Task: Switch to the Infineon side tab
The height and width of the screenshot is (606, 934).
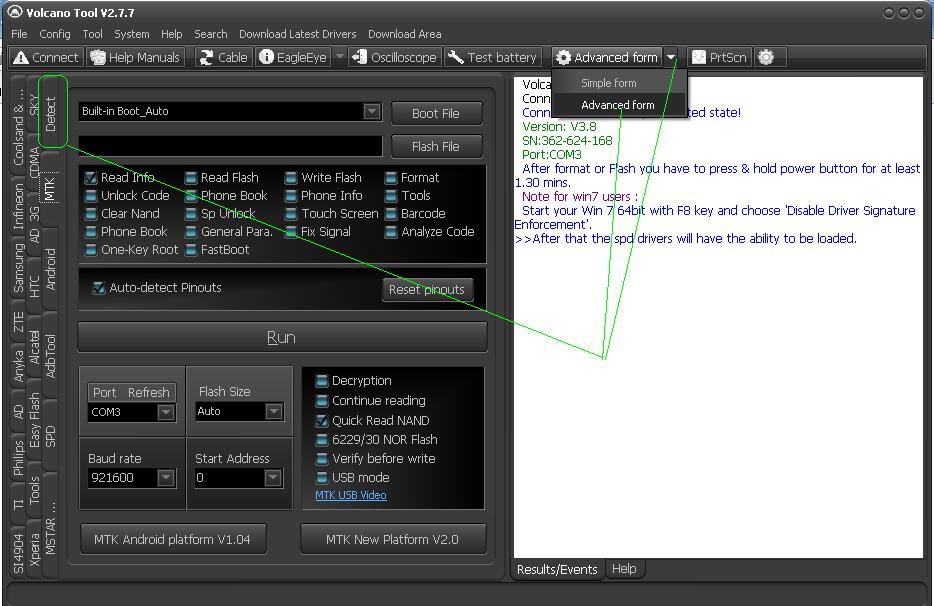Action: tap(18, 206)
